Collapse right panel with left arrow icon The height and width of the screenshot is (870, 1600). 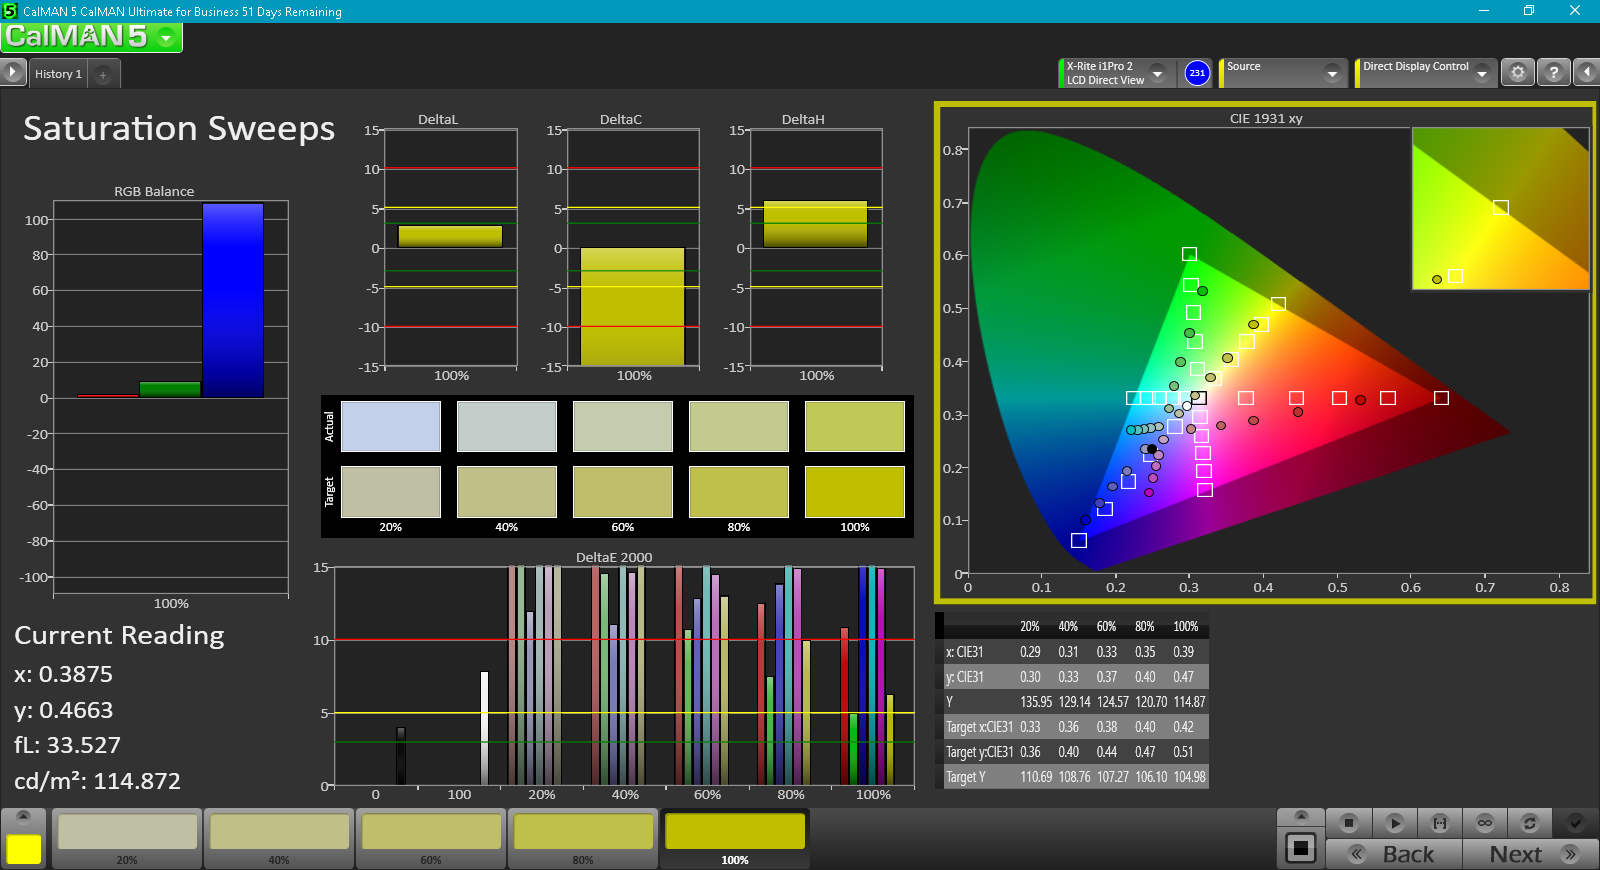pos(1586,72)
